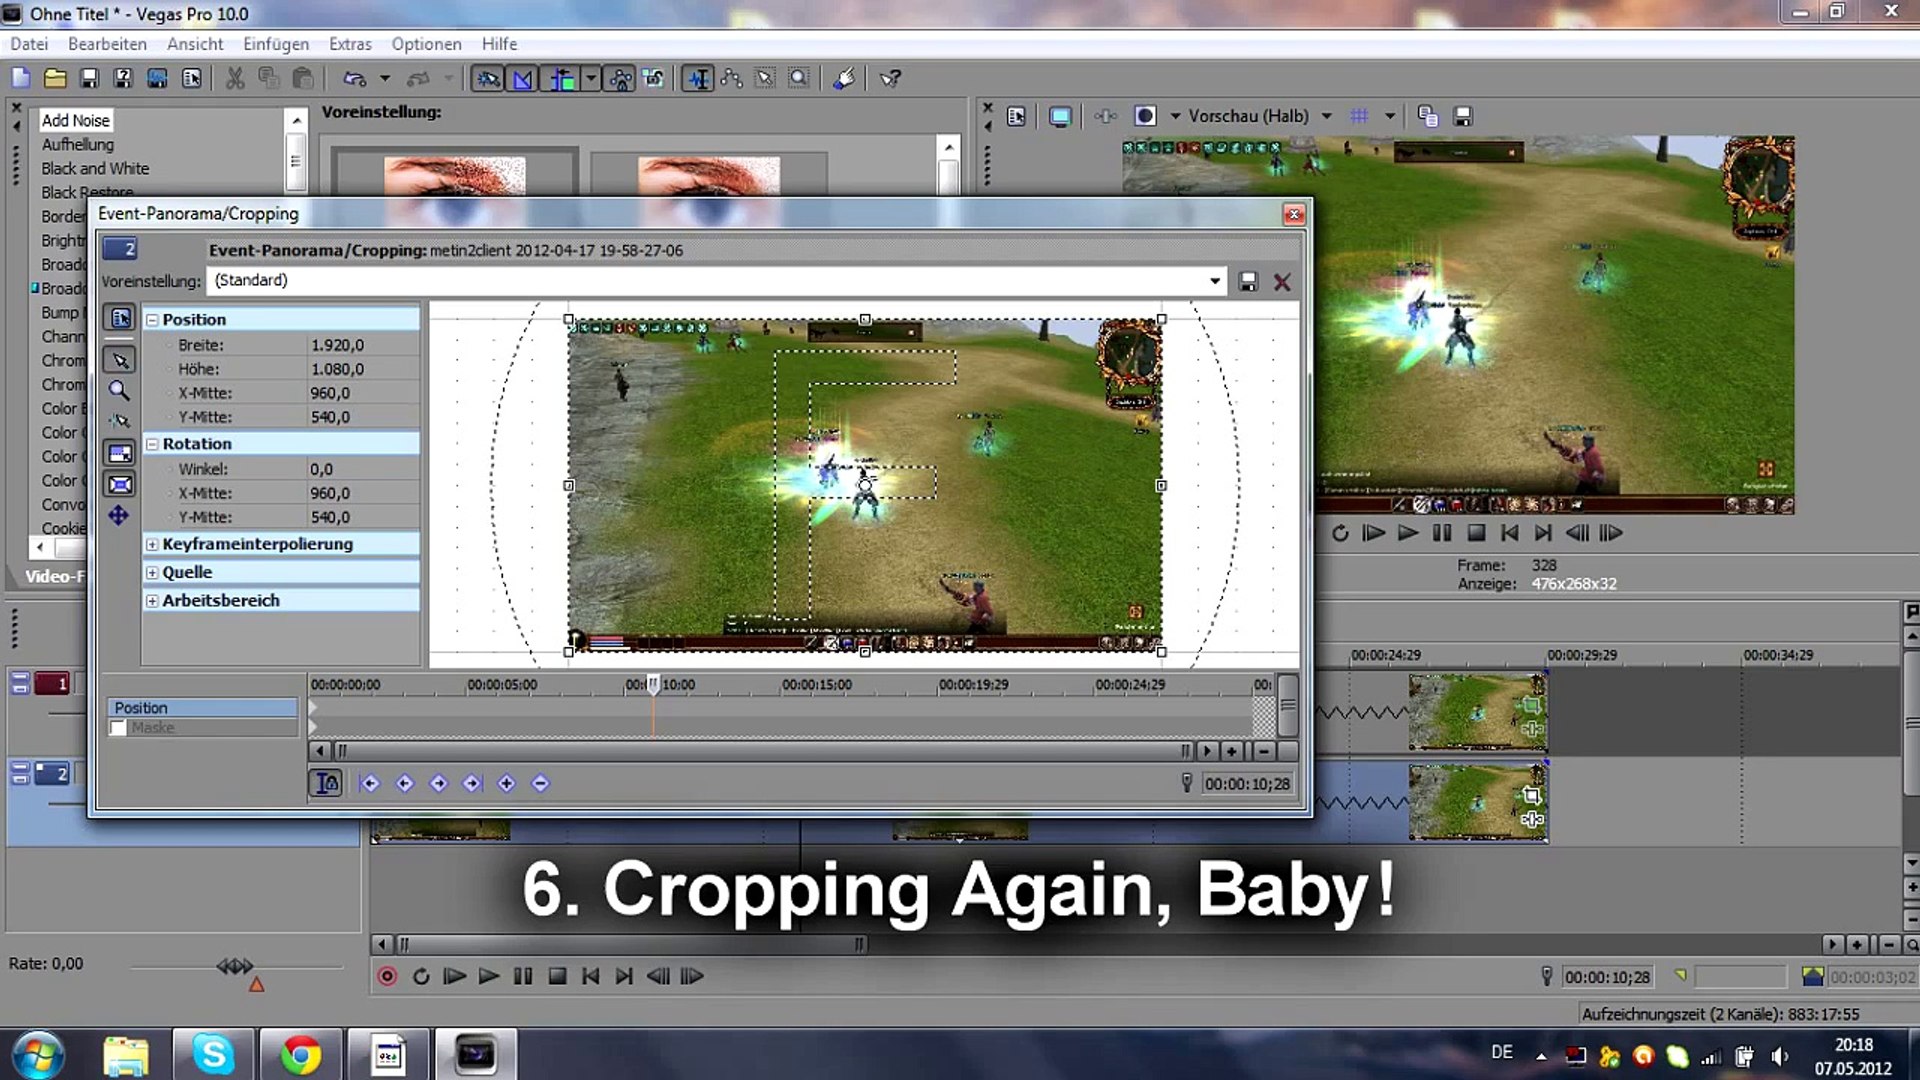1920x1080 pixels.
Task: Click the Black and White effect entry
Action: coord(96,168)
